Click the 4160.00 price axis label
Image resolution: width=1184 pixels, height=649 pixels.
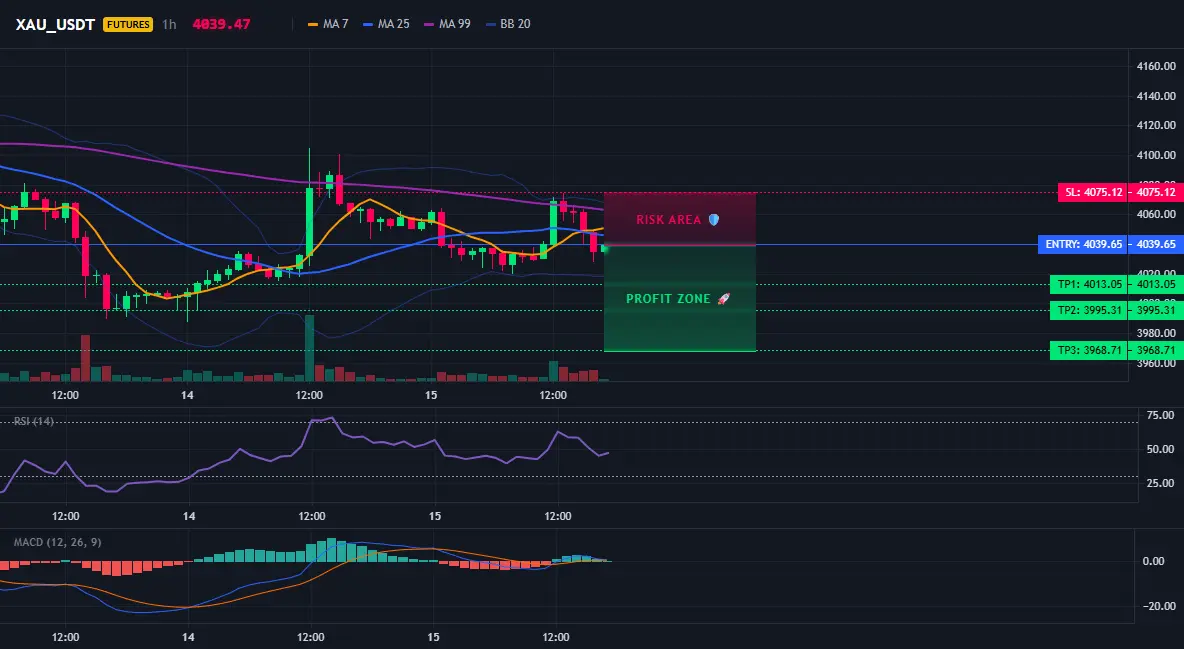point(1156,66)
